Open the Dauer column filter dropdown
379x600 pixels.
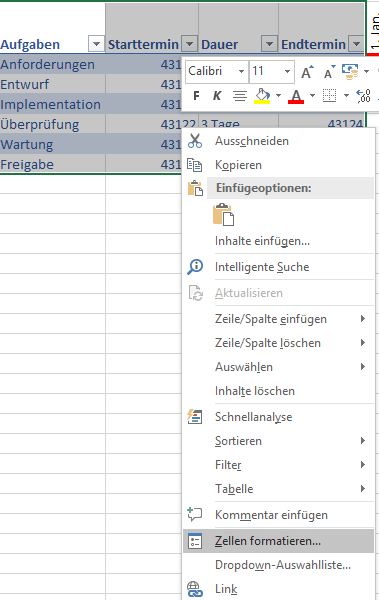tap(269, 44)
